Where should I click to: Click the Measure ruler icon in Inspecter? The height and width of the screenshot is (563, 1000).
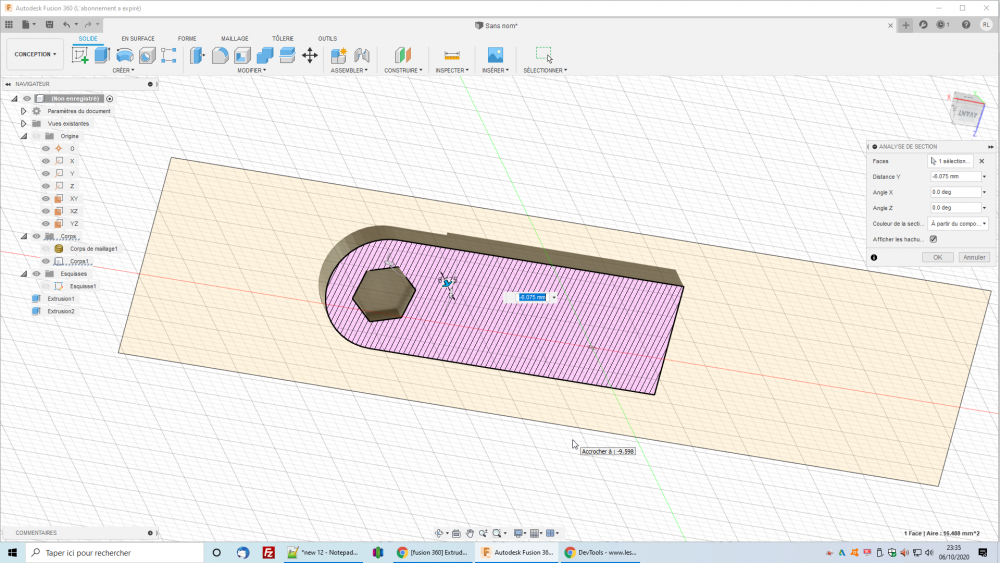point(451,55)
